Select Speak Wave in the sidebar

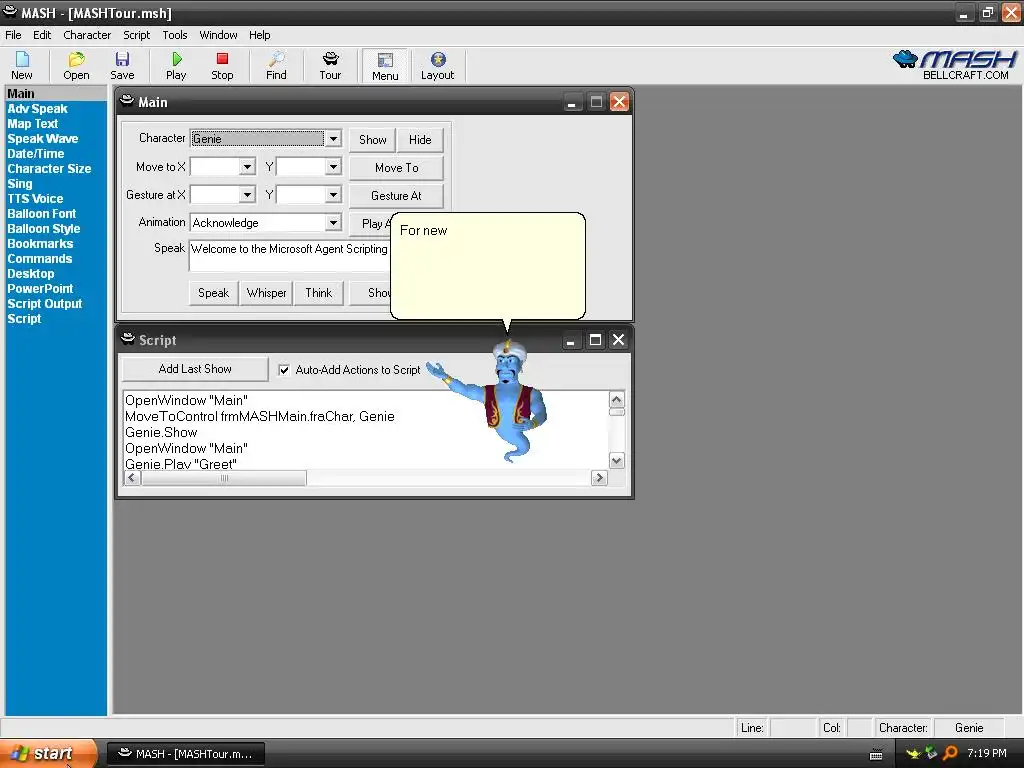42,139
